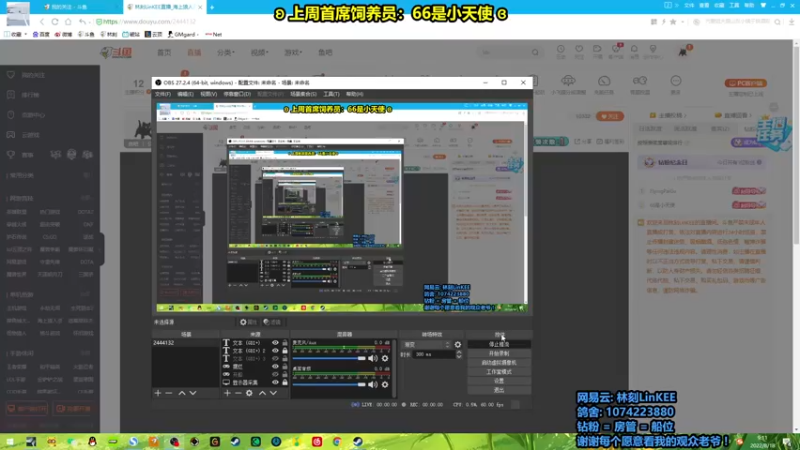Image resolution: width=800 pixels, height=450 pixels.
Task: Toggle lock on 文本 (GDI+) 2 source
Action: tap(285, 351)
